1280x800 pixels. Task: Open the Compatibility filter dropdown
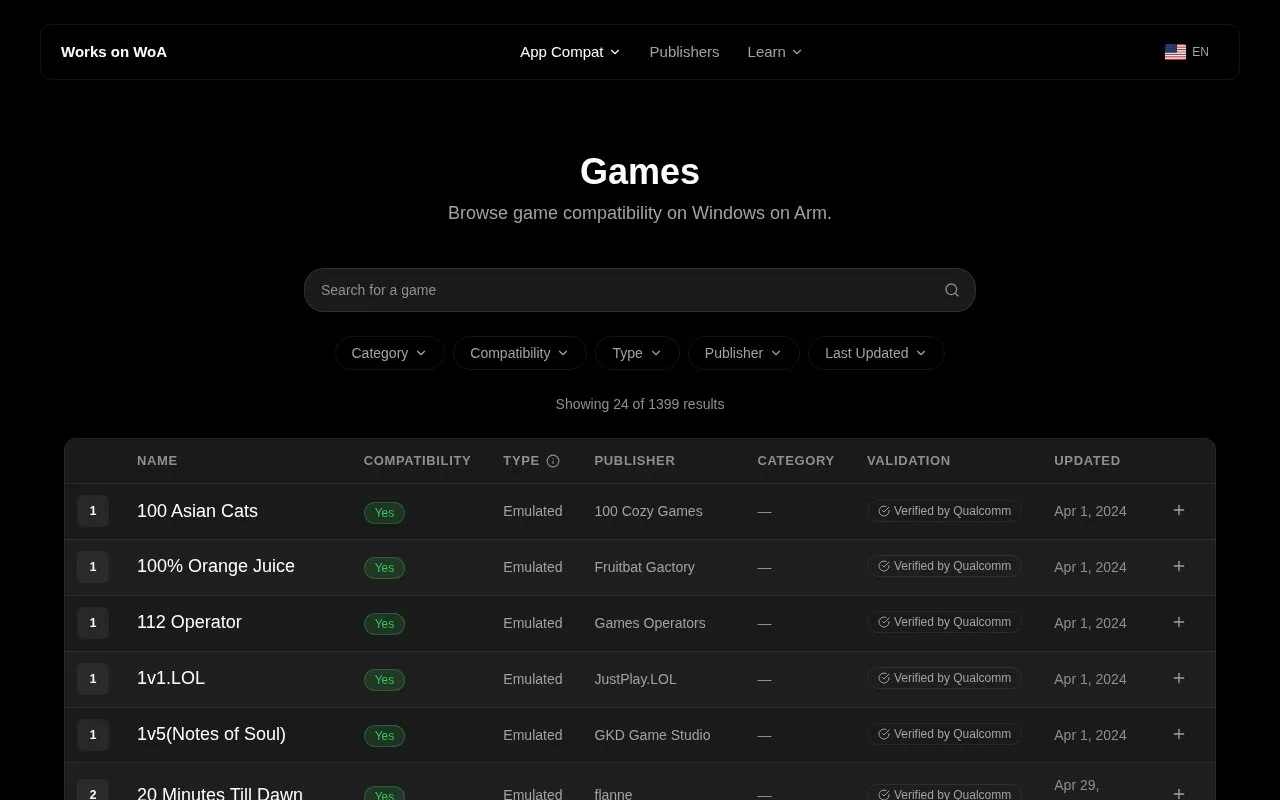(520, 353)
